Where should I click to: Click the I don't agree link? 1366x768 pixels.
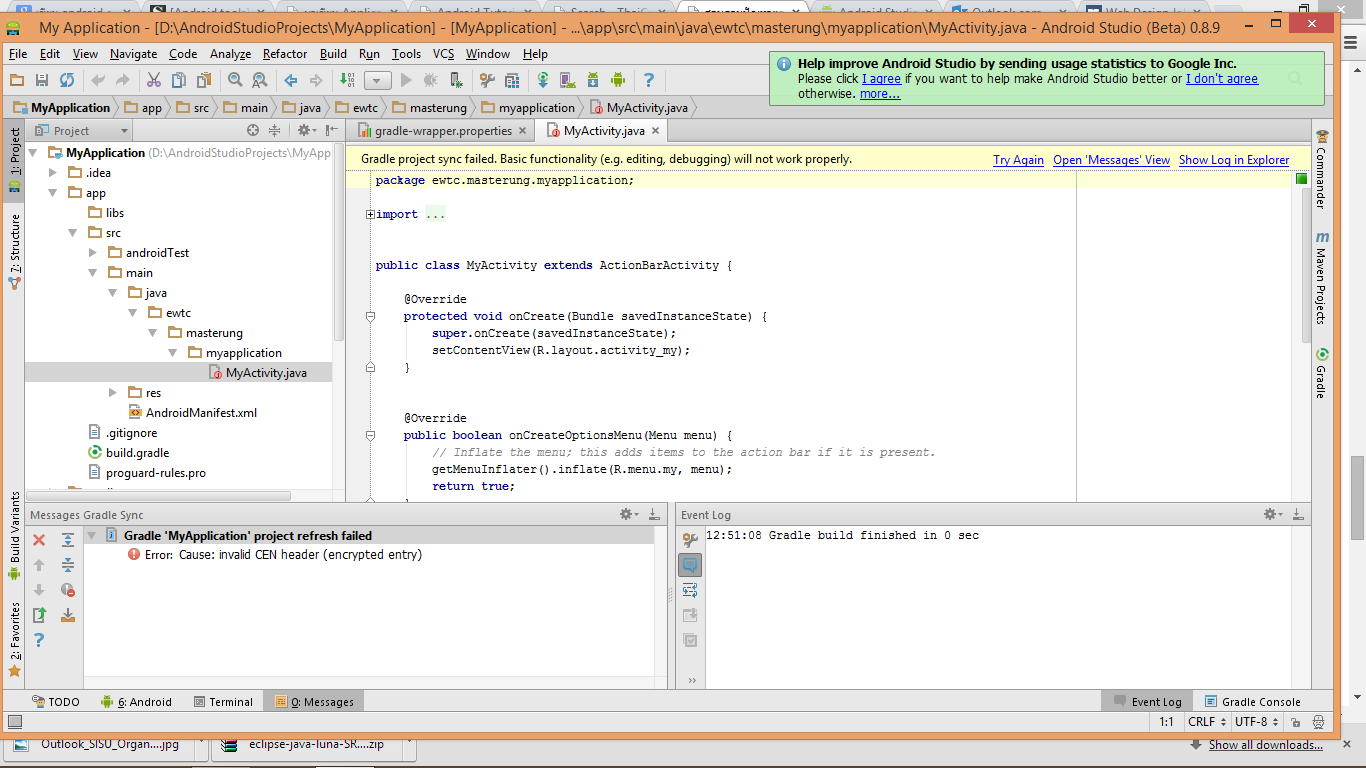(x=1222, y=79)
